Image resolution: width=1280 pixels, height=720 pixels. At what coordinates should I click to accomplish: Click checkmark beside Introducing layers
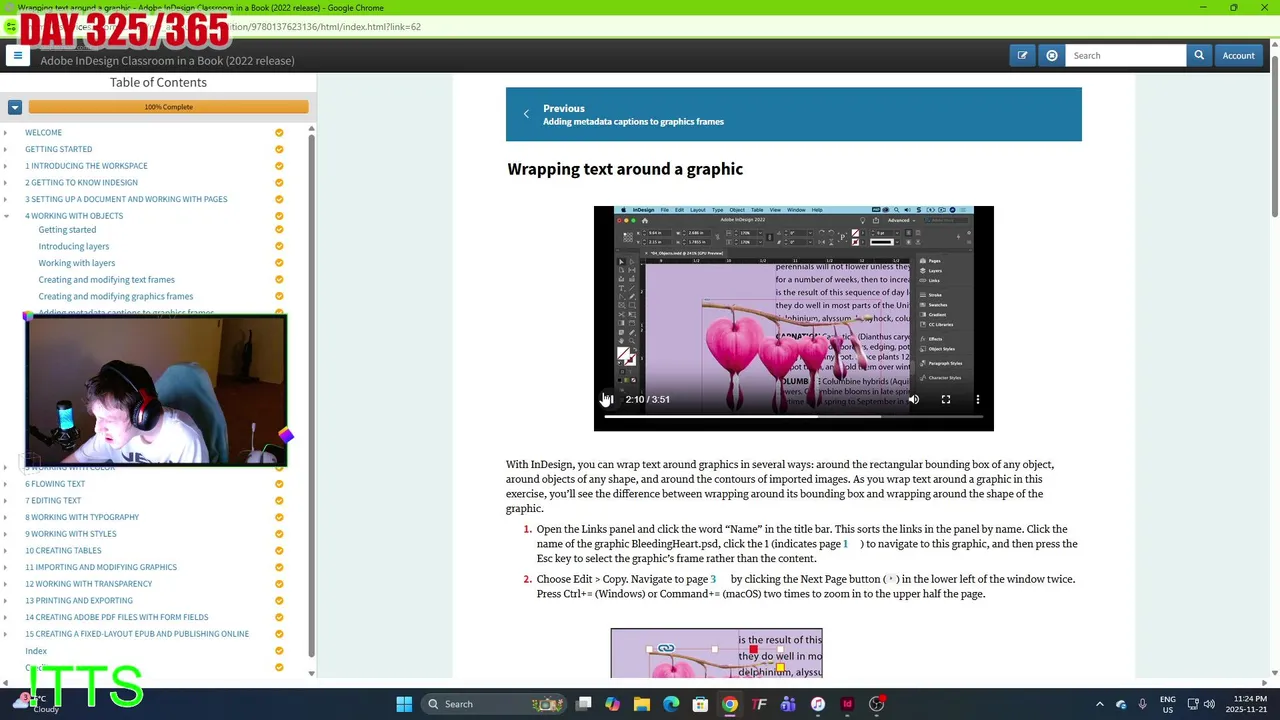(279, 246)
